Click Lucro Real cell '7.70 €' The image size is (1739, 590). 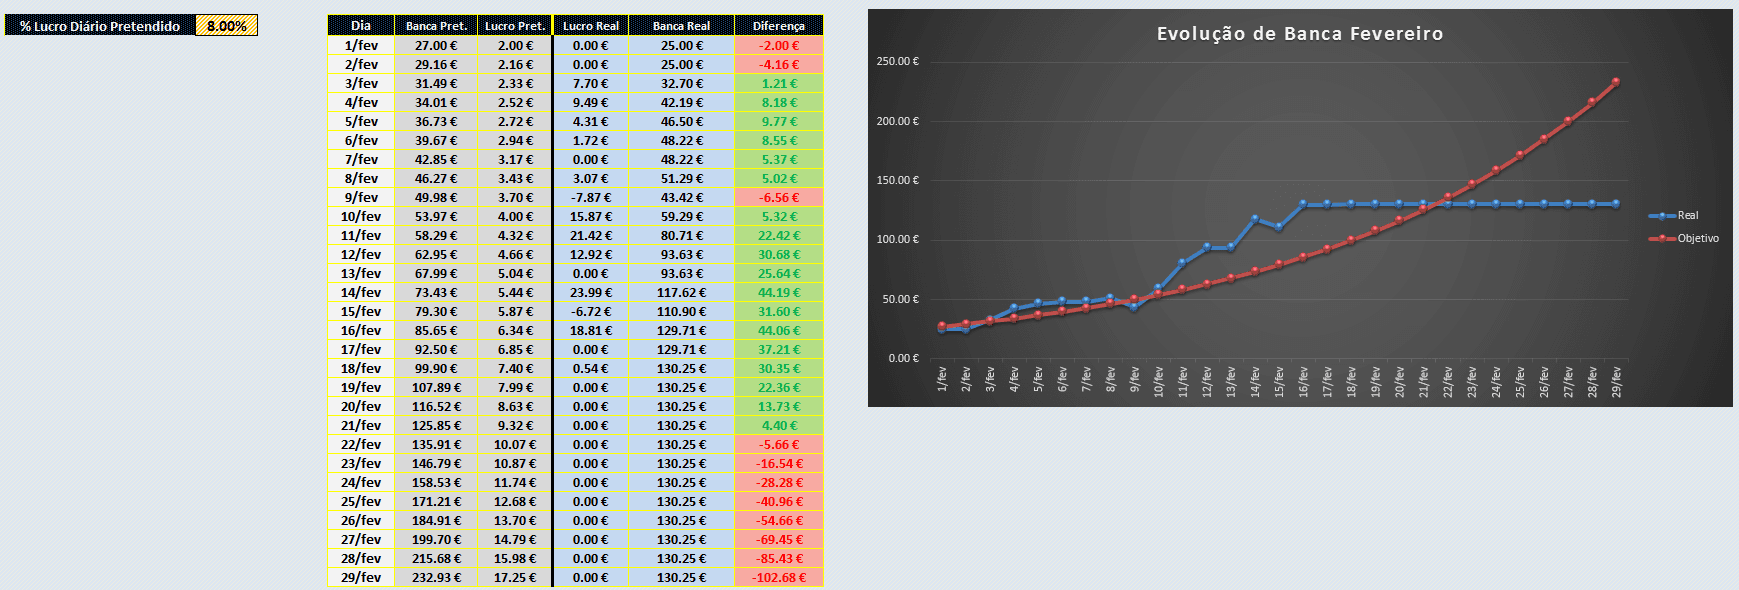591,83
